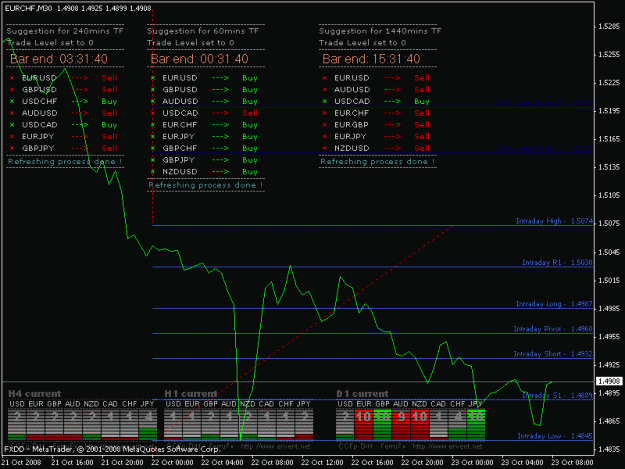The width and height of the screenshot is (625, 469).
Task: Click current price tag 1.4908 on price axis
Action: coord(609,381)
